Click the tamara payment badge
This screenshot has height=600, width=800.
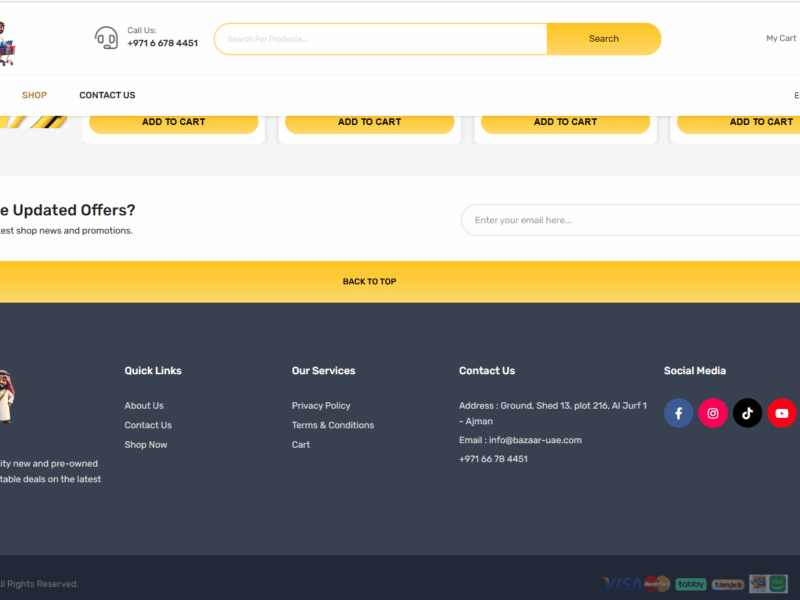(727, 584)
